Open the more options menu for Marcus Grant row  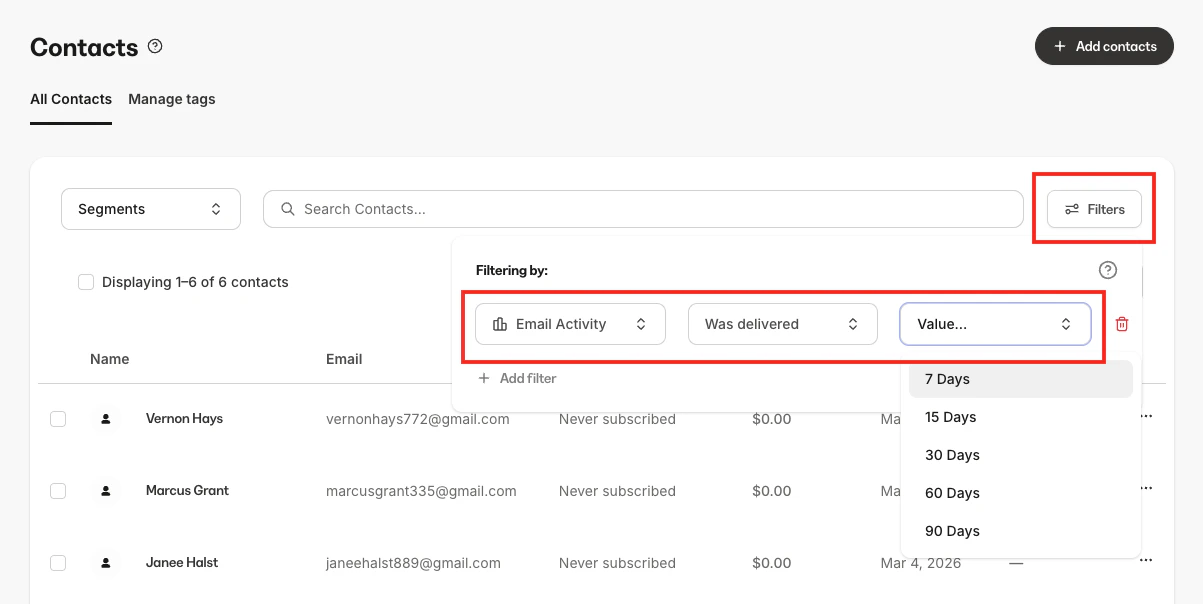1146,489
